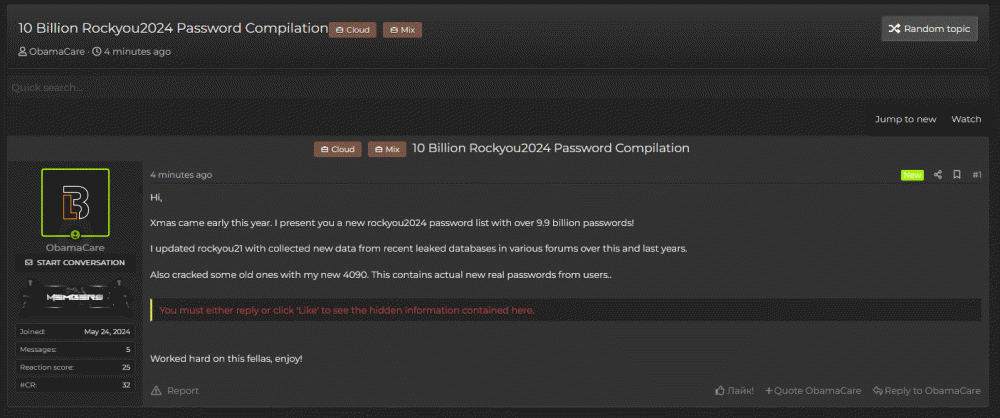Click the share icon on the post
The height and width of the screenshot is (418, 1000).
(x=938, y=175)
